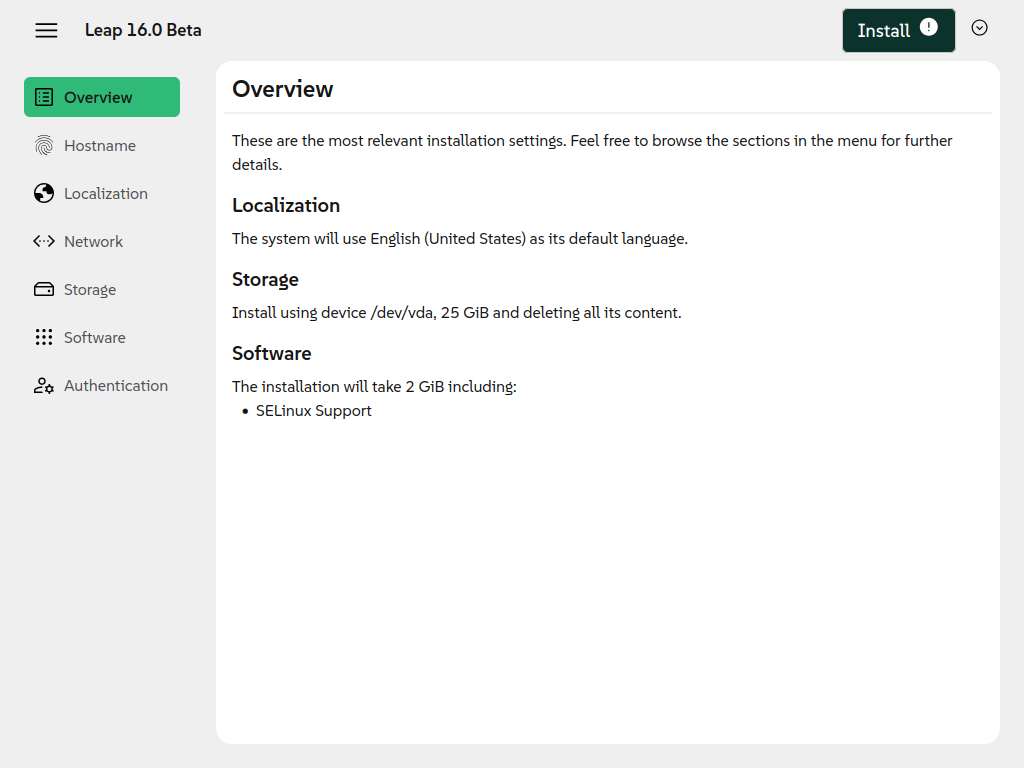Screen dimensions: 1024x768
Task: Click the Localization globe icon
Action: pos(44,193)
